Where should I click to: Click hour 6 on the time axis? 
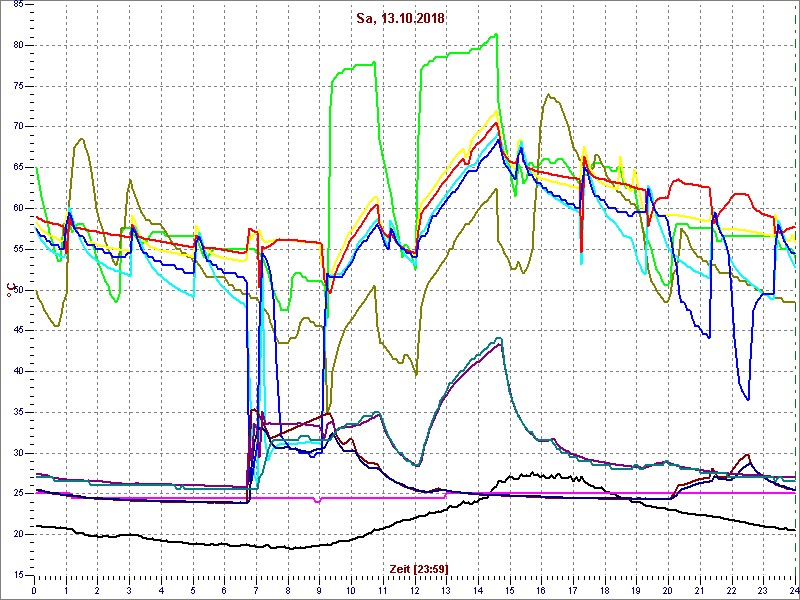224,590
